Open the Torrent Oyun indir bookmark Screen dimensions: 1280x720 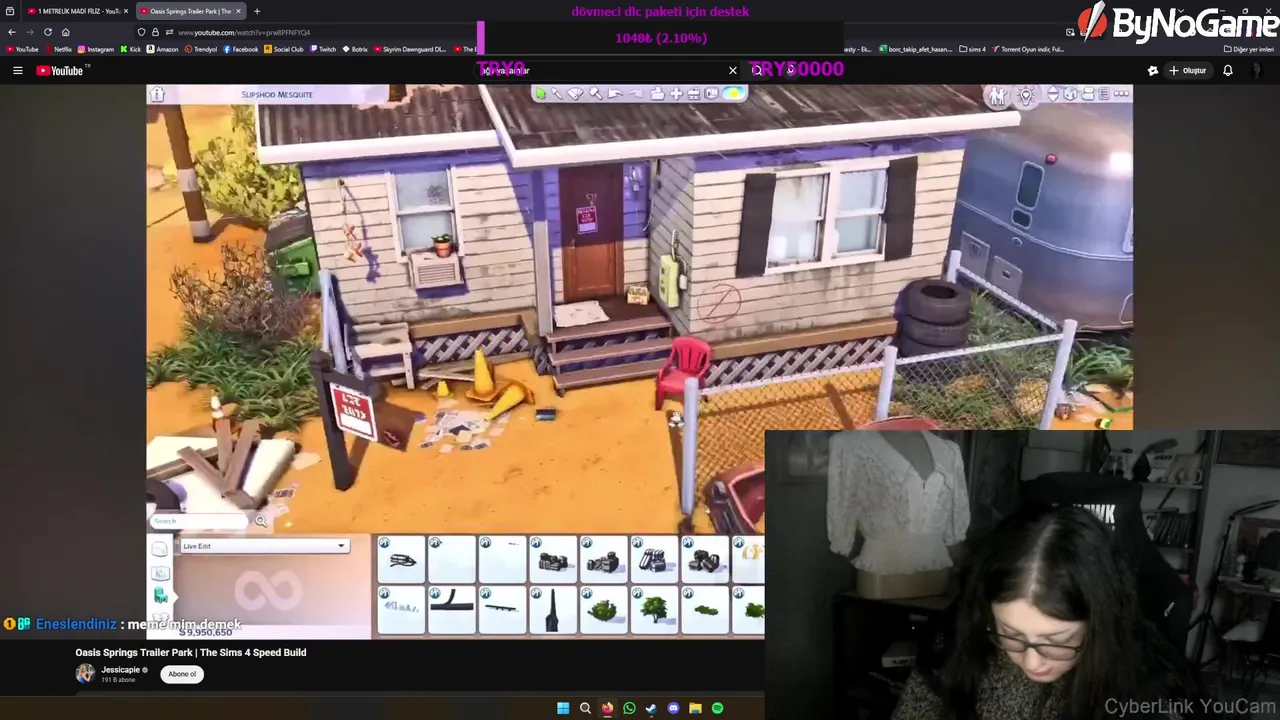[1029, 49]
